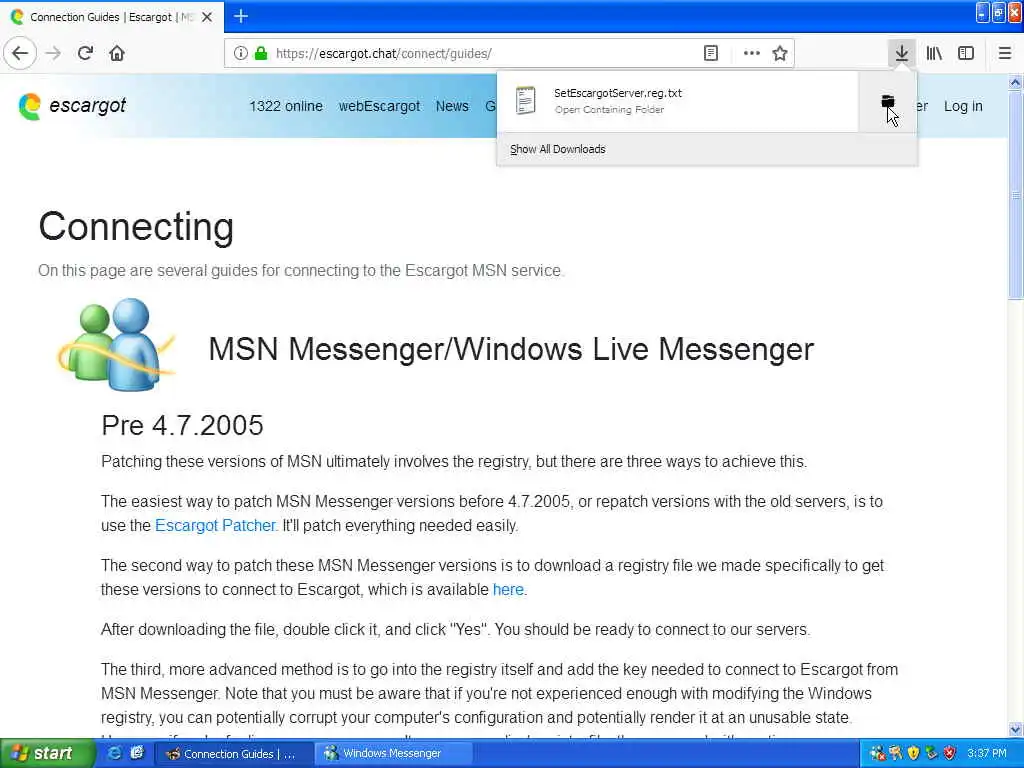Click the green padlock security icon
Image resolution: width=1024 pixels, height=768 pixels.
point(261,53)
